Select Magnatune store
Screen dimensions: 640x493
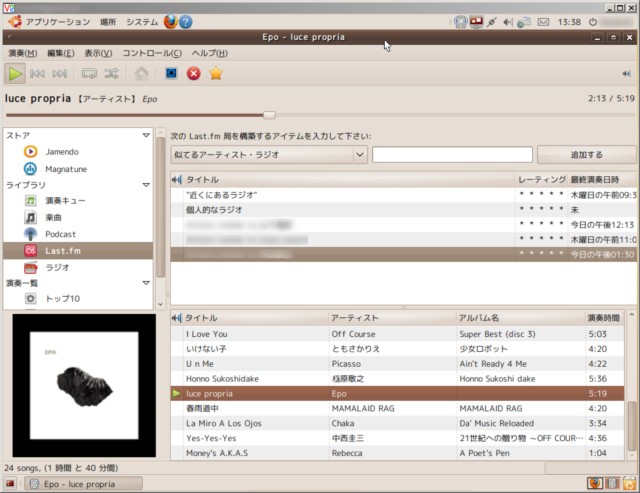coord(66,169)
